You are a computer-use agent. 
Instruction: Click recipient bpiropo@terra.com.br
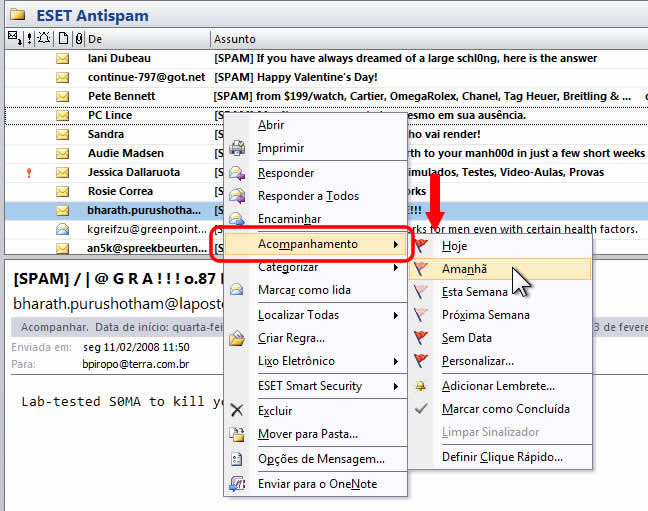[136, 364]
